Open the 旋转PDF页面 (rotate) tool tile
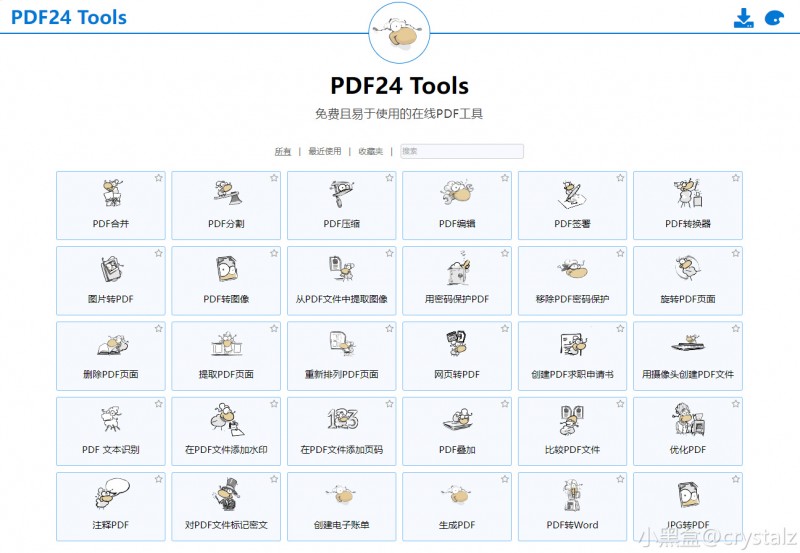 (688, 281)
